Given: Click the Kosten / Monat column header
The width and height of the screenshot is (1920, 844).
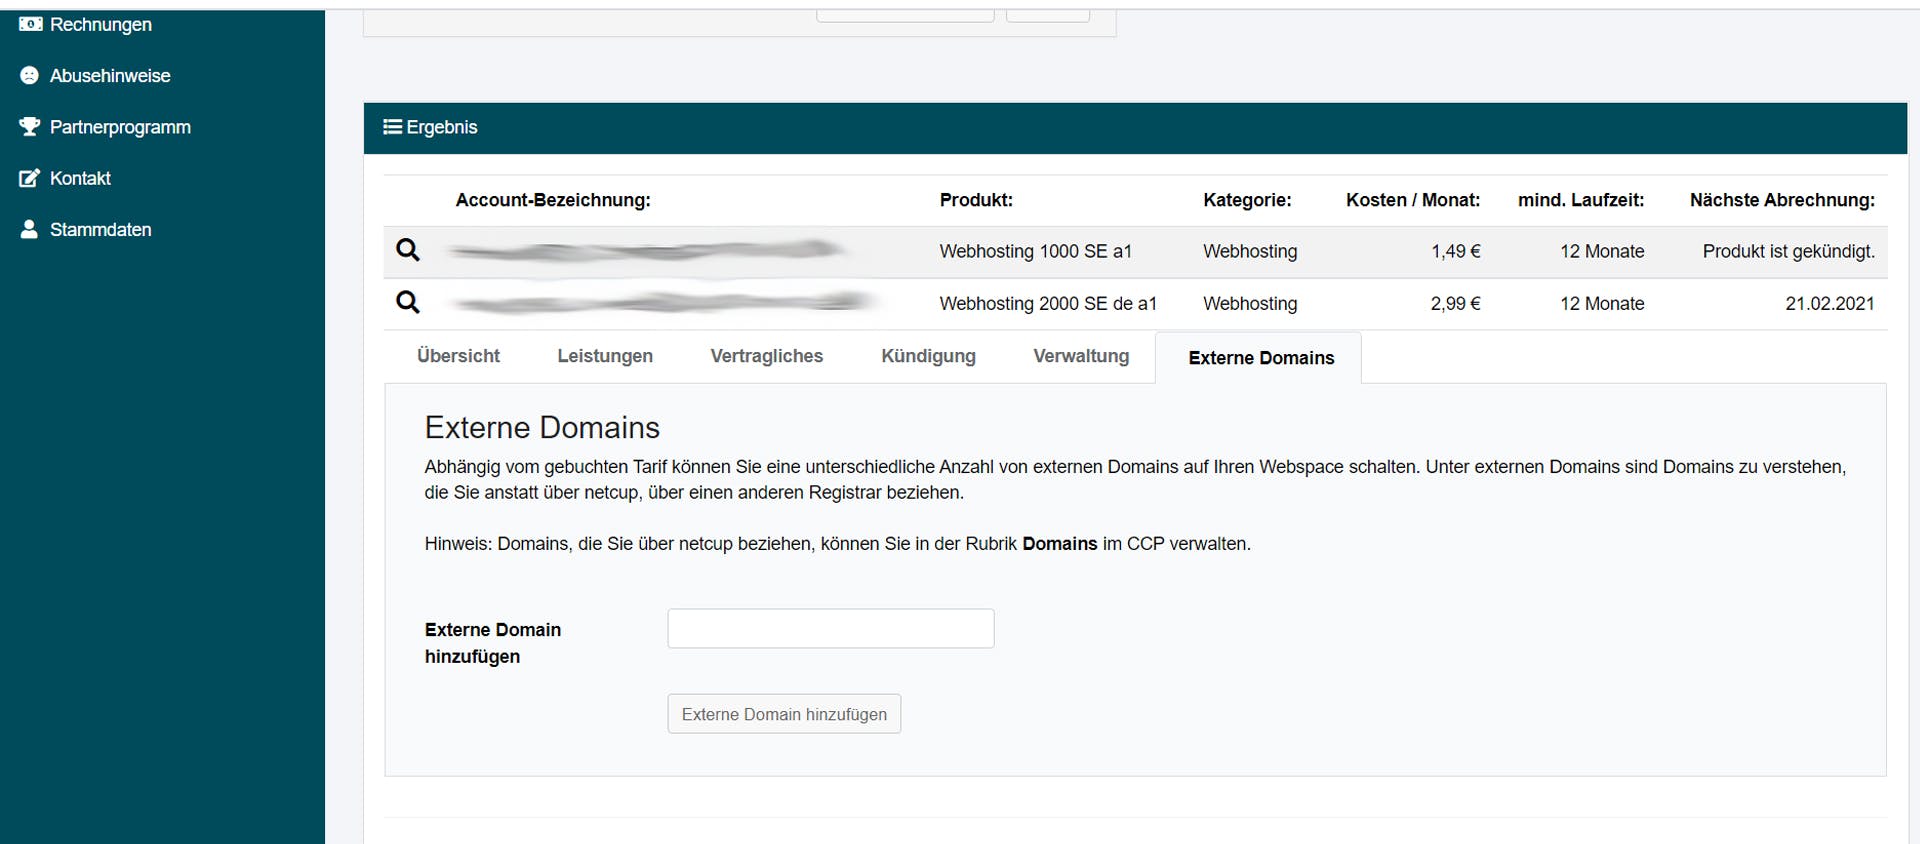Looking at the screenshot, I should [x=1413, y=200].
